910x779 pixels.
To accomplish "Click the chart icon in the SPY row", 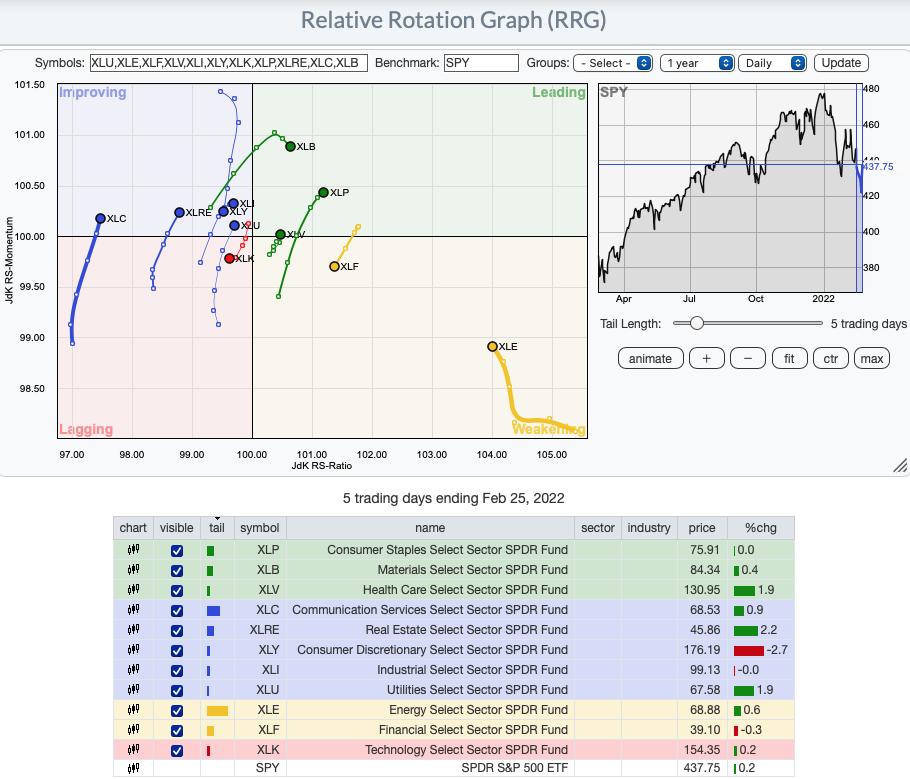I will tap(133, 769).
